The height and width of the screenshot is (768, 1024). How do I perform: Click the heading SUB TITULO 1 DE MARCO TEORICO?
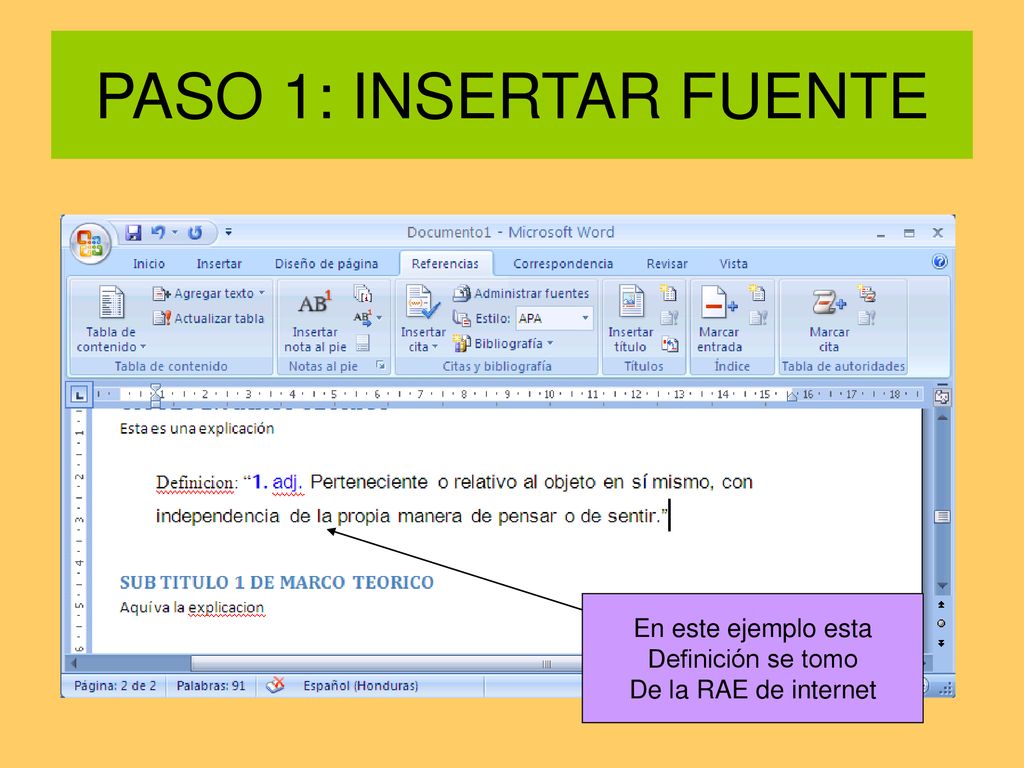coord(277,582)
